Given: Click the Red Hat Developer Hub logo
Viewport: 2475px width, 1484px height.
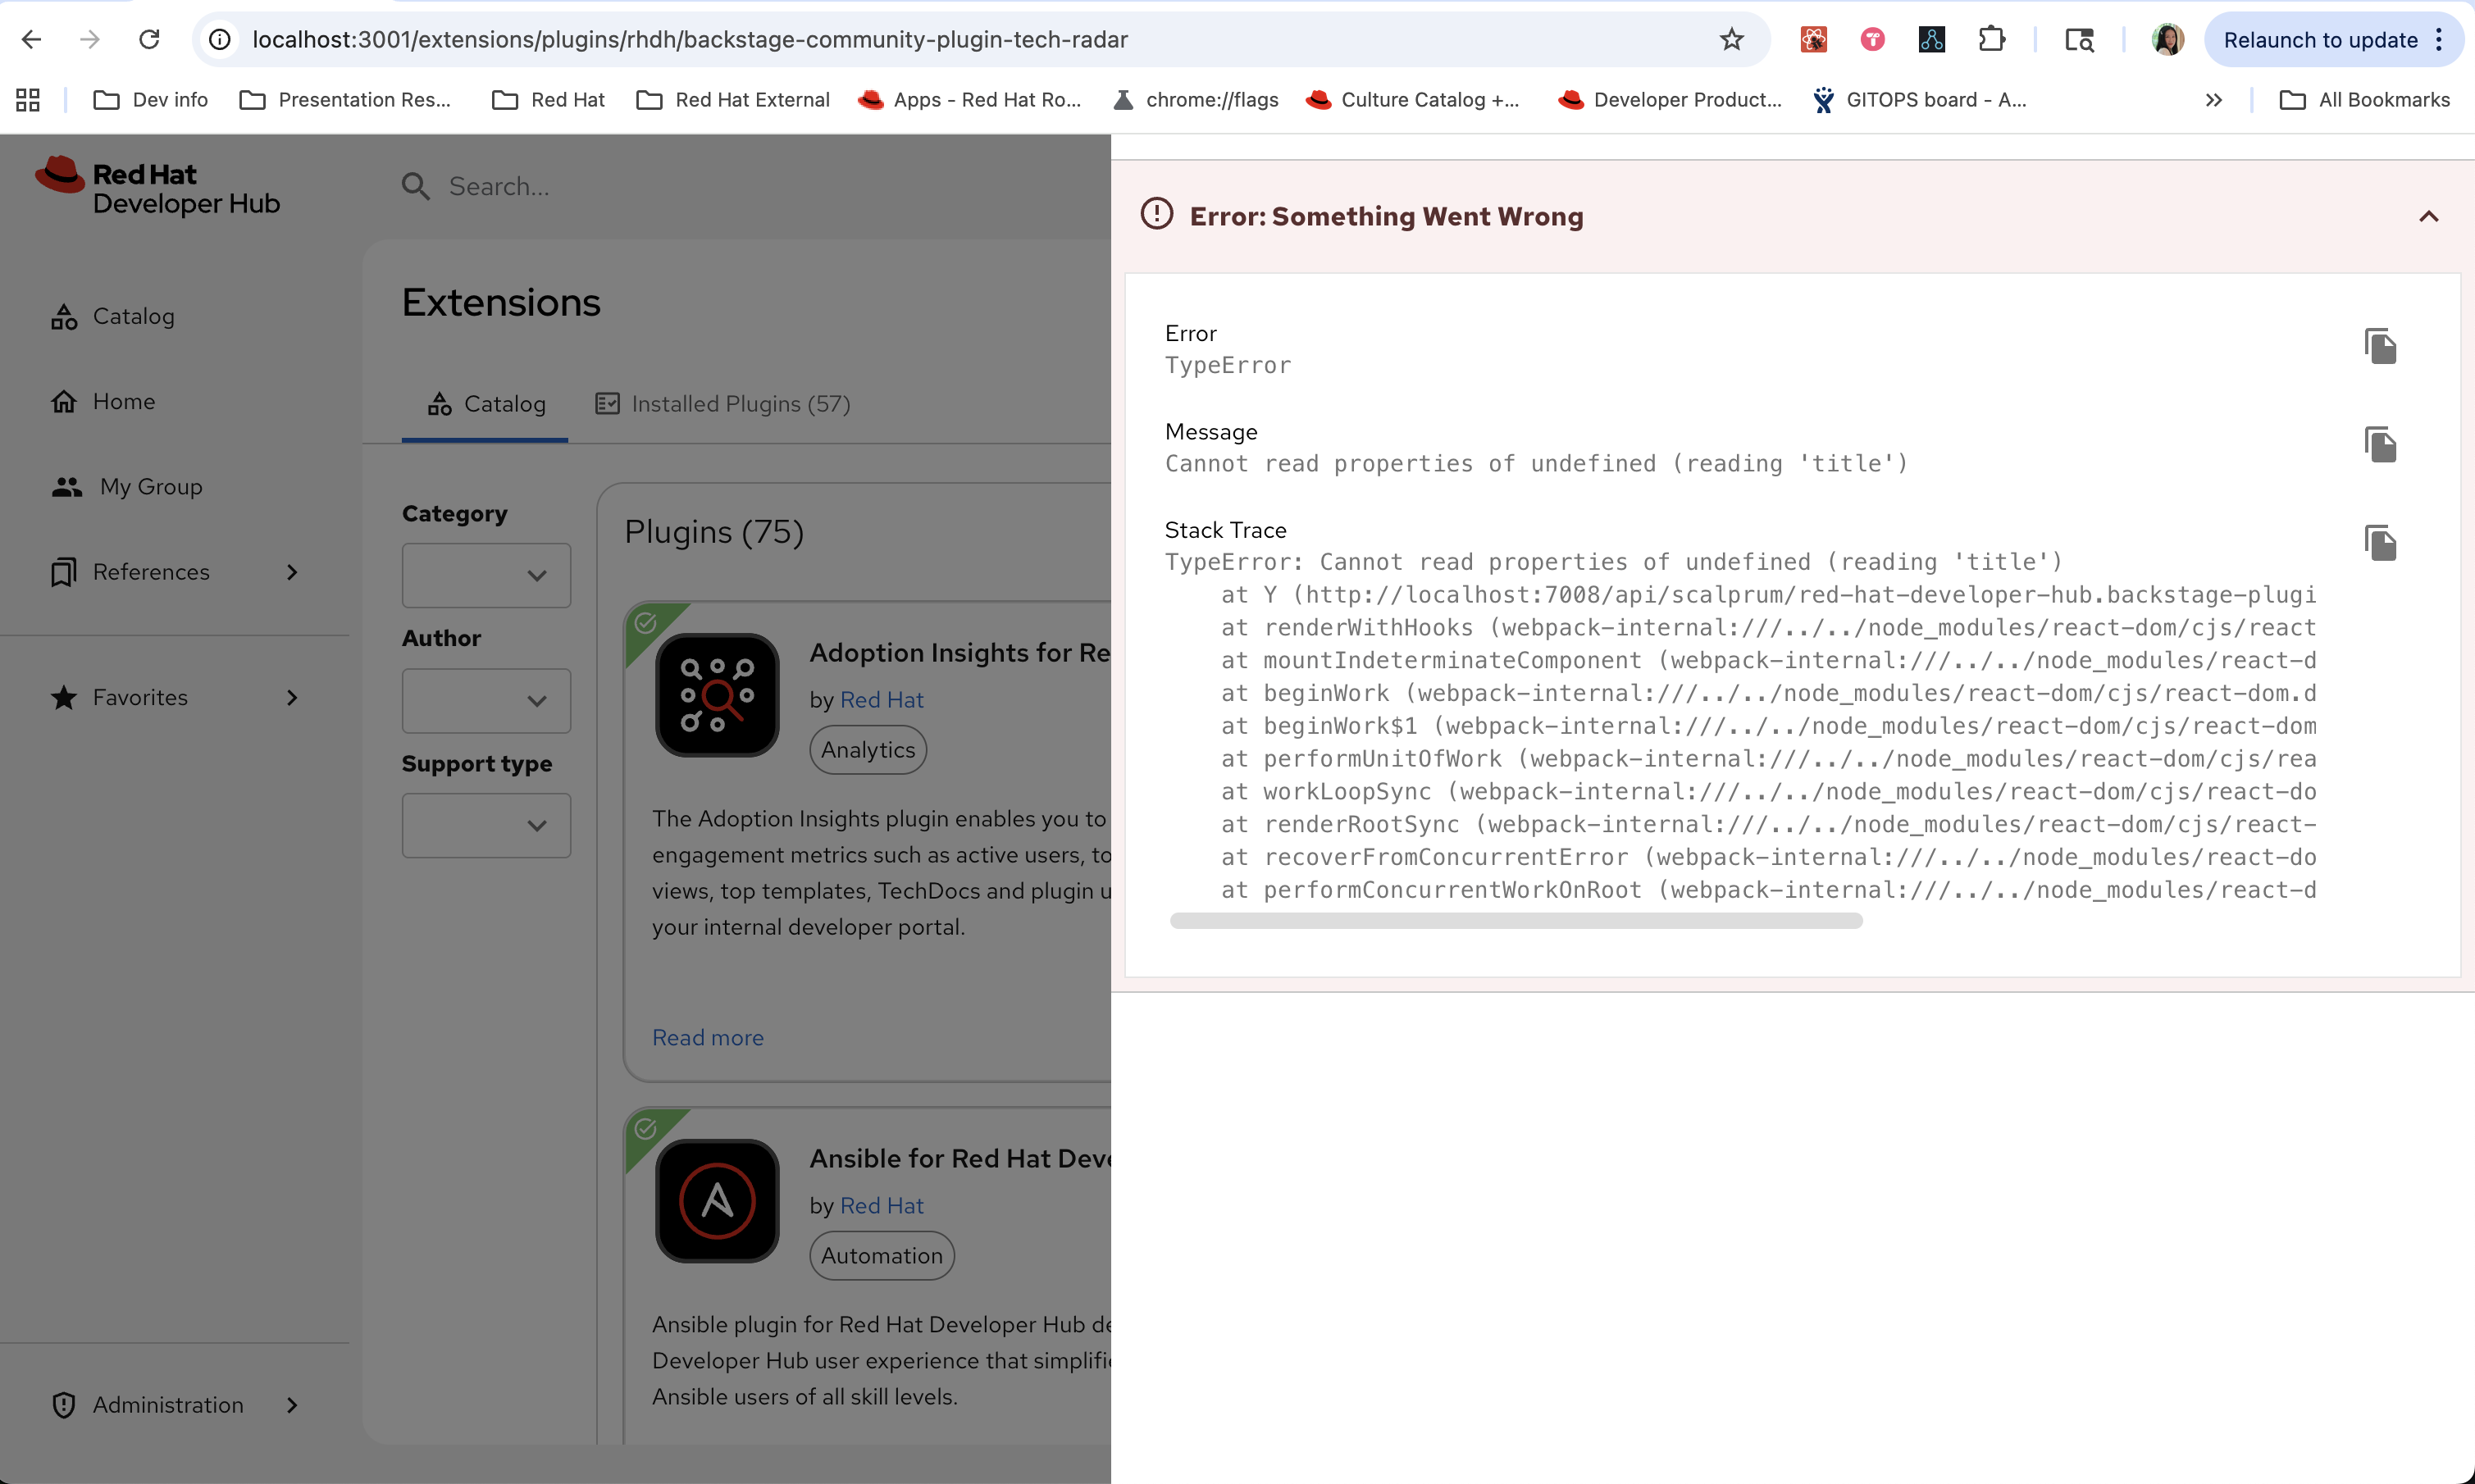Looking at the screenshot, I should tap(158, 187).
